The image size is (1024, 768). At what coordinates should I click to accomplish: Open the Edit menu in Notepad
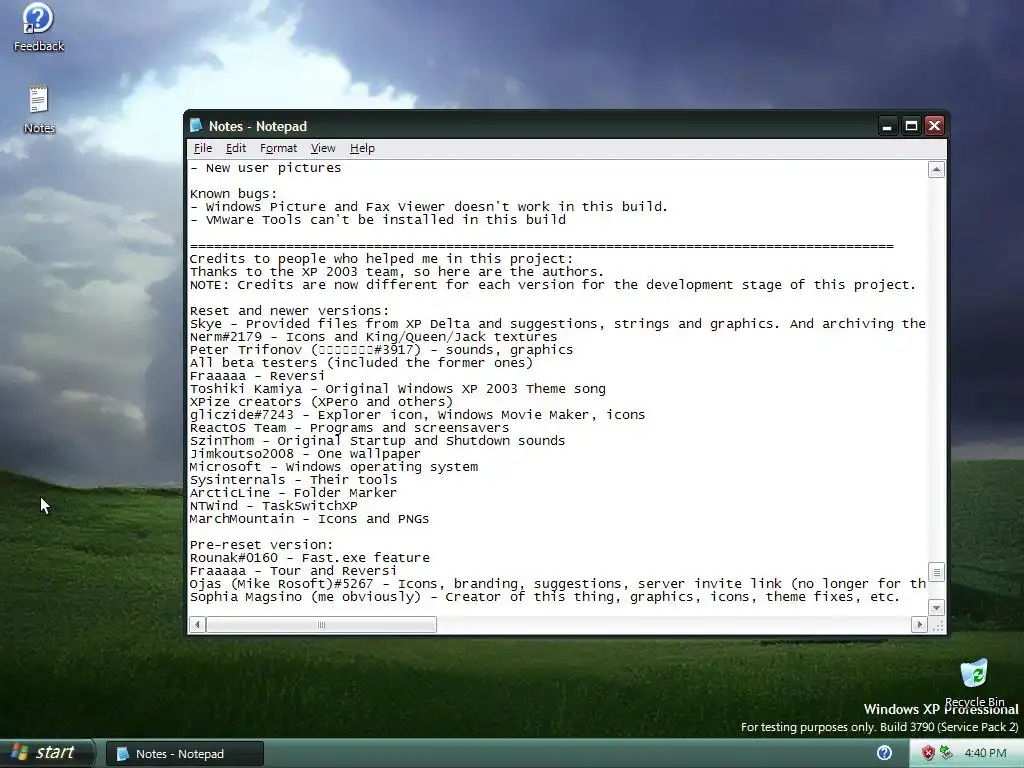point(236,148)
